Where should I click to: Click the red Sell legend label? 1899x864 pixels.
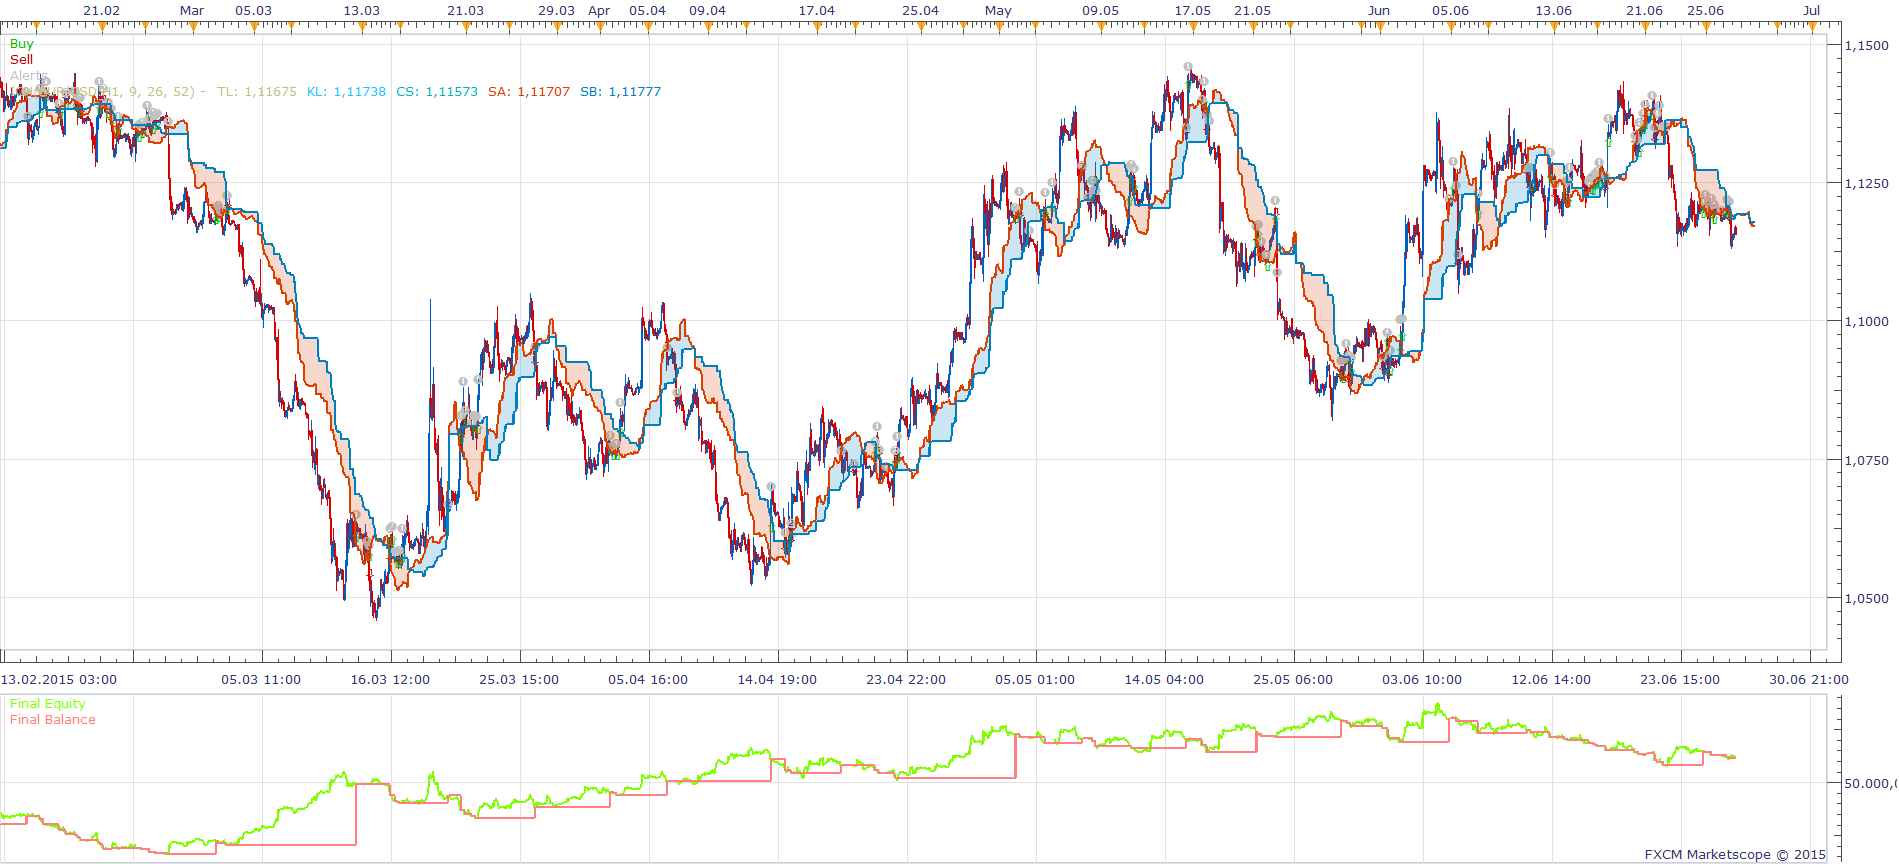pyautogui.click(x=21, y=60)
